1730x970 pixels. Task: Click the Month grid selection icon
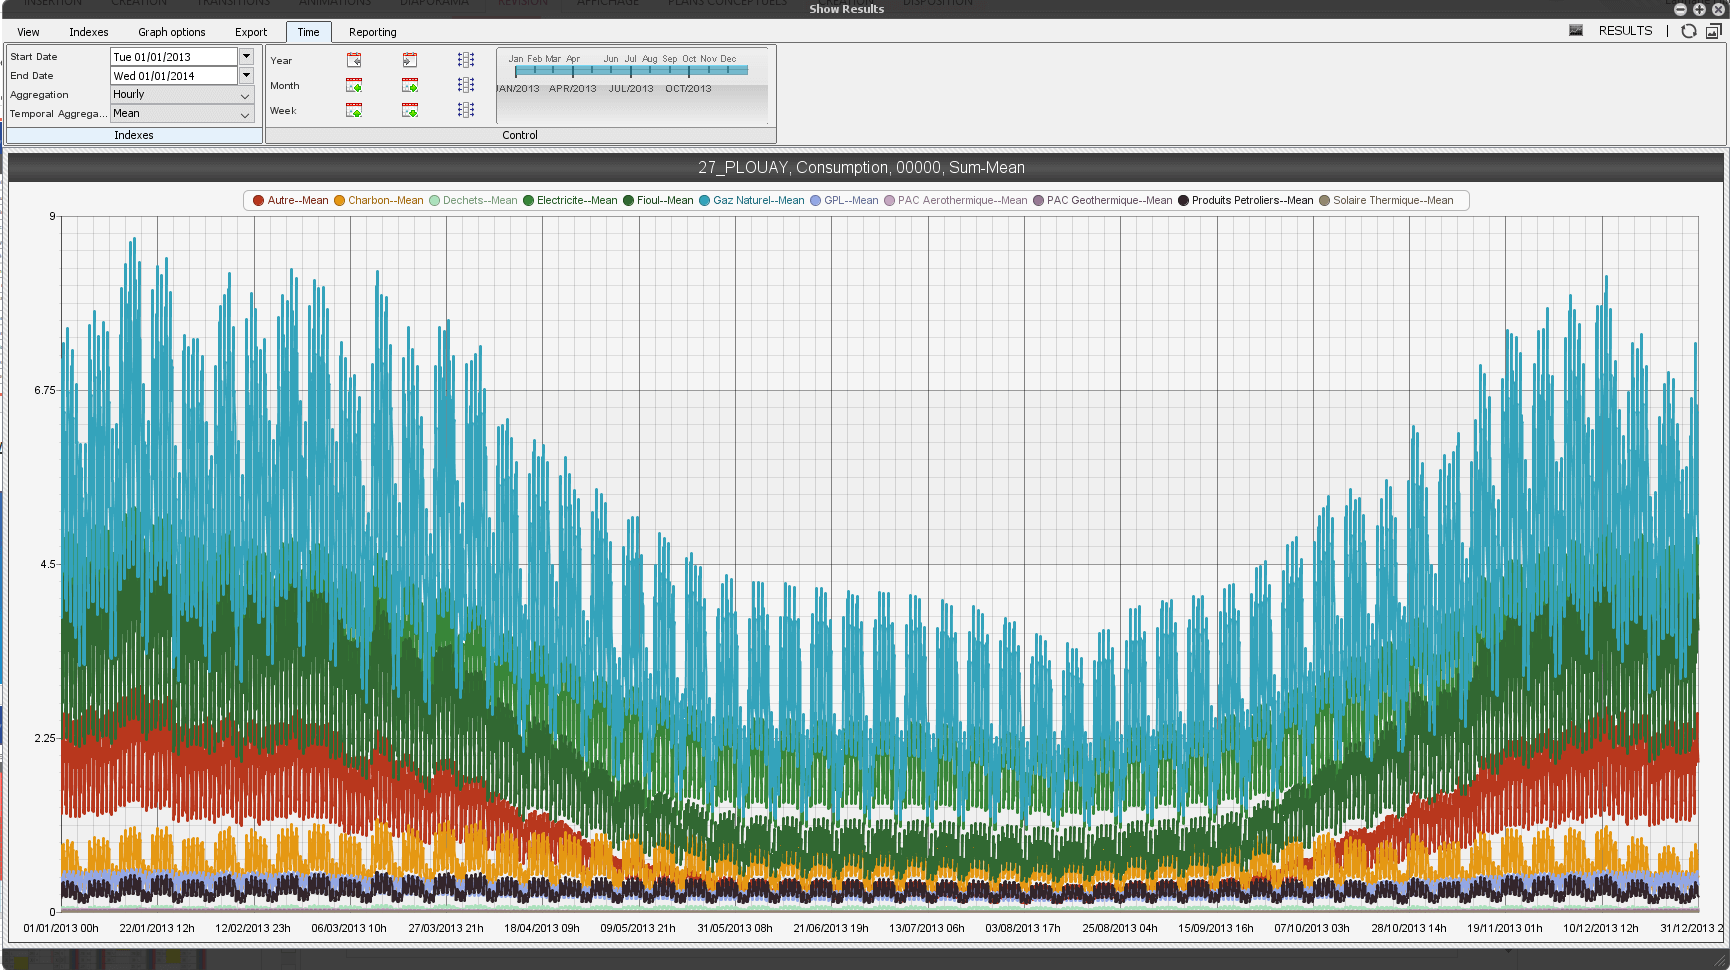(x=466, y=85)
